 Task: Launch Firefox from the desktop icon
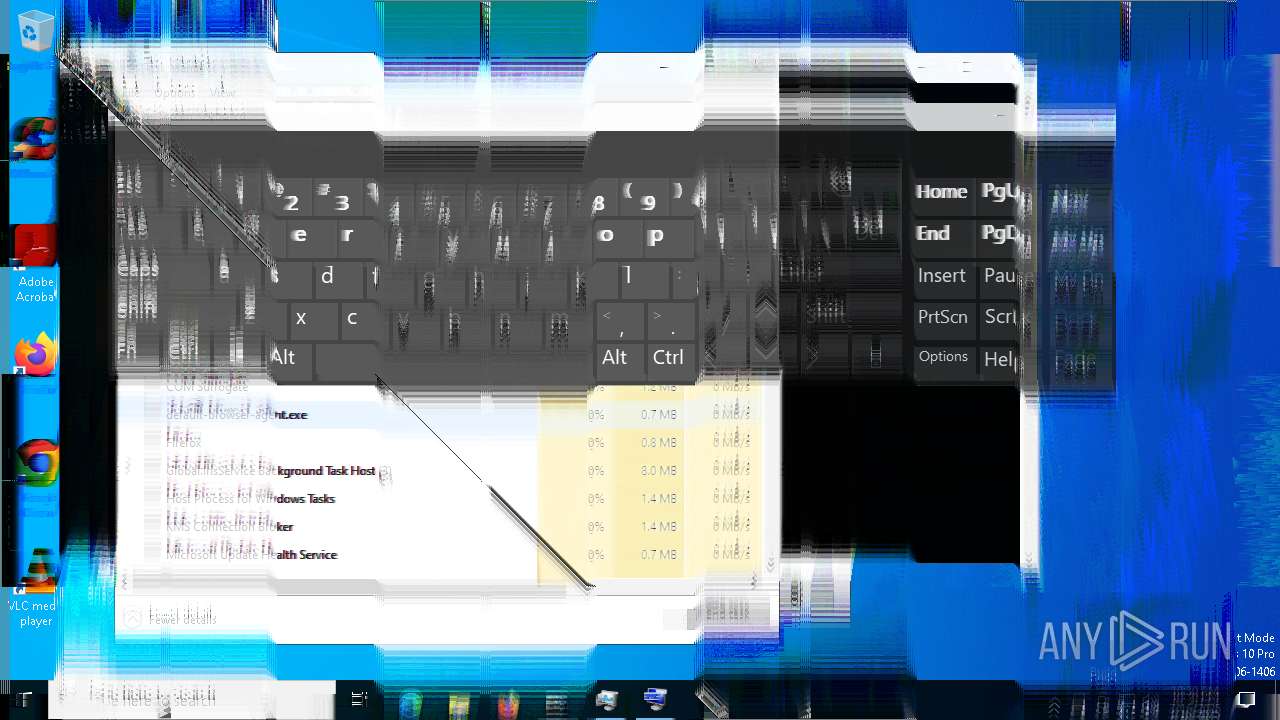click(36, 354)
